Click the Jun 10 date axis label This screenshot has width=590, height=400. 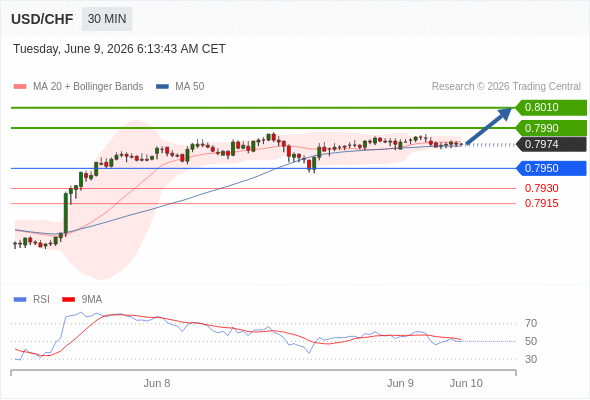(x=466, y=383)
